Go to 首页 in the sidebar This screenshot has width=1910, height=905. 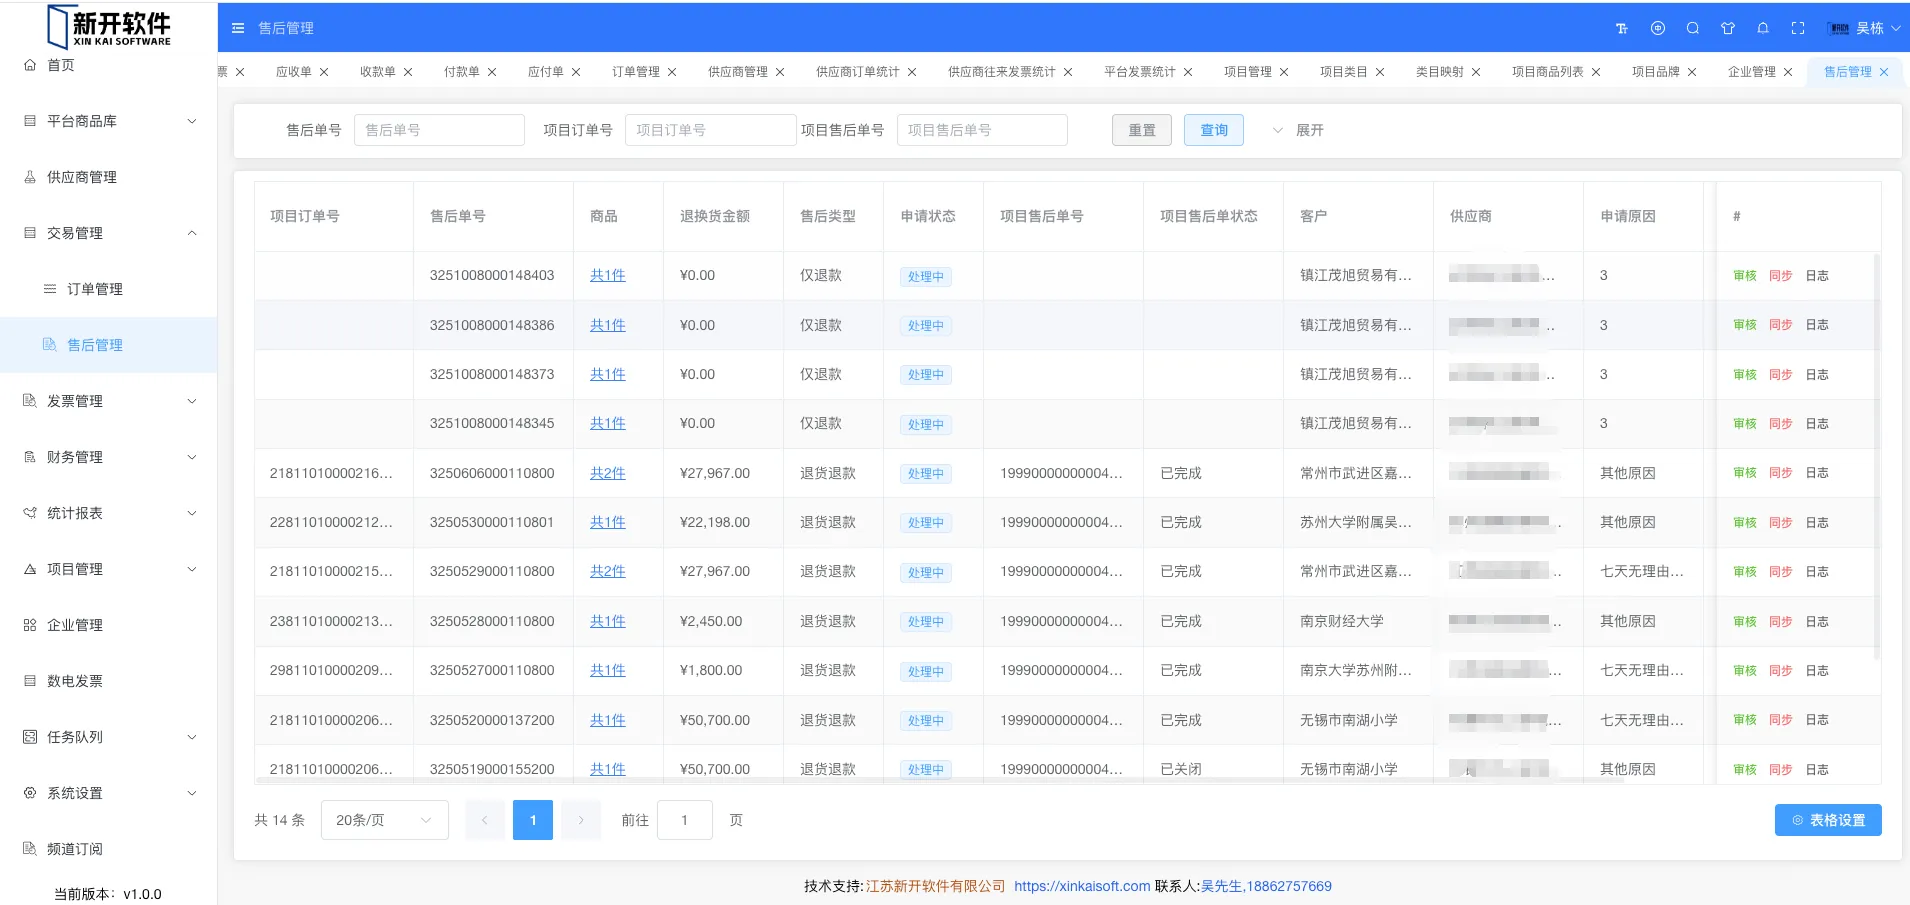[60, 65]
